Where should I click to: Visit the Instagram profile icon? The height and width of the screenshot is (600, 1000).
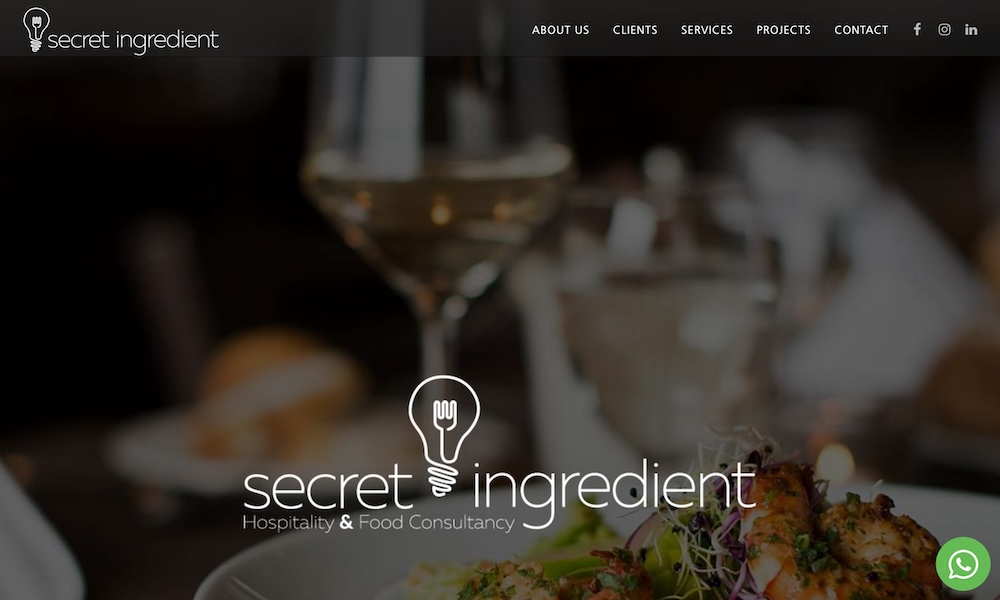(x=945, y=29)
